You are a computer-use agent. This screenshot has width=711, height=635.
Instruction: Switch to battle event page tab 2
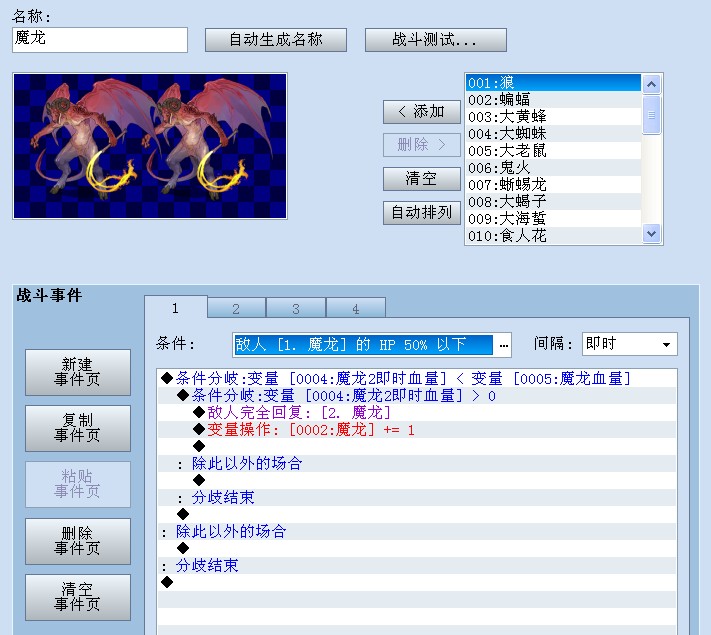236,309
